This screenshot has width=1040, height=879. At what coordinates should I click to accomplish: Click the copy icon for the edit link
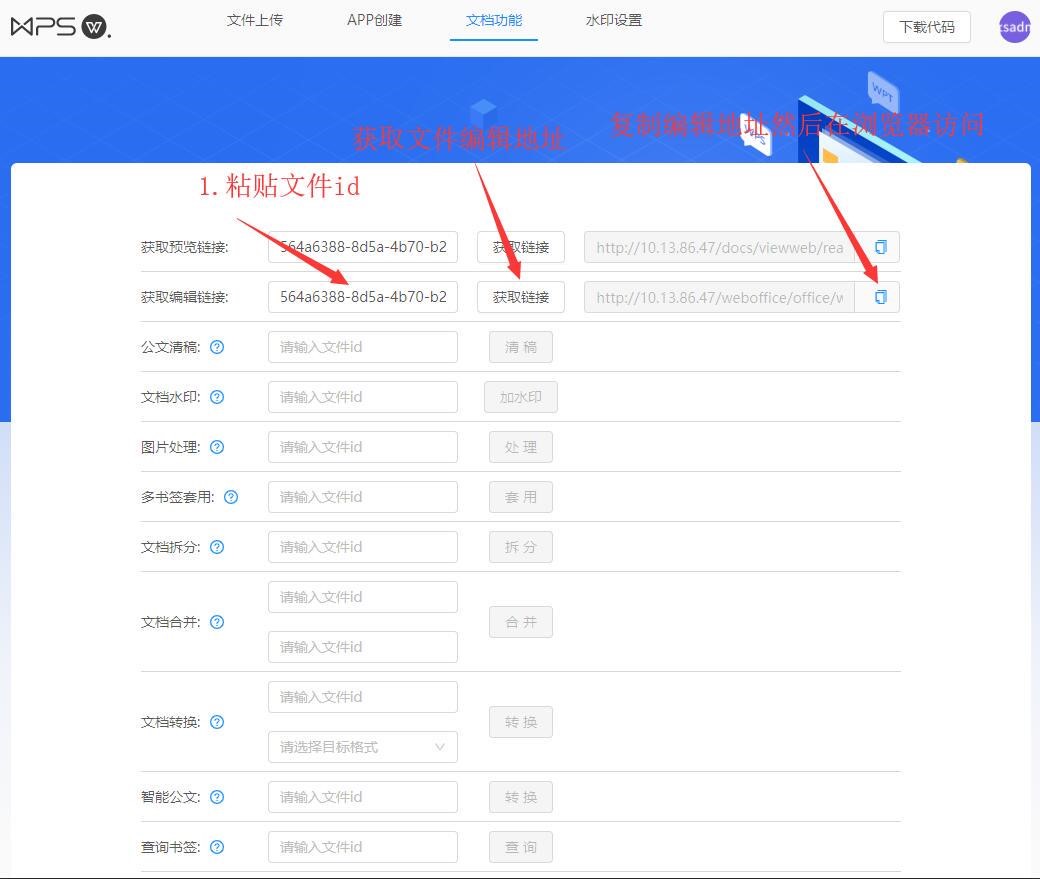(880, 297)
